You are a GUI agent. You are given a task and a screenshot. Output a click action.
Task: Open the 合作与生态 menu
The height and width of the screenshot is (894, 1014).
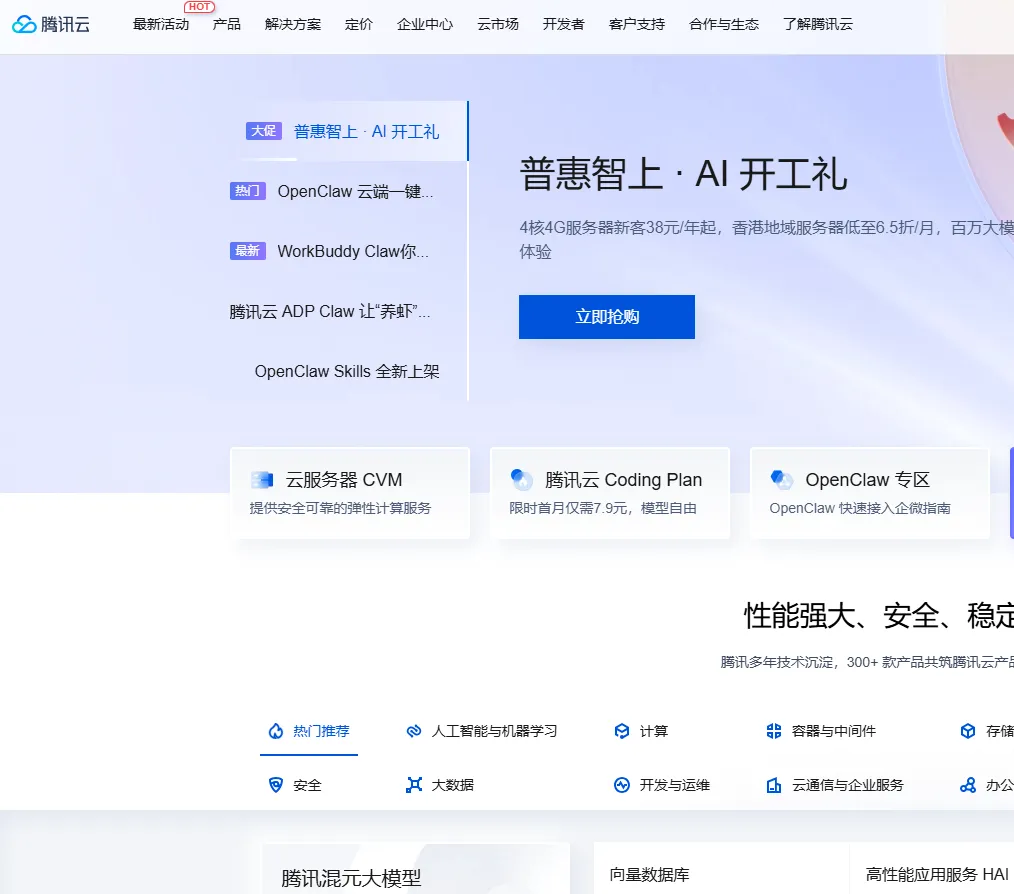724,25
